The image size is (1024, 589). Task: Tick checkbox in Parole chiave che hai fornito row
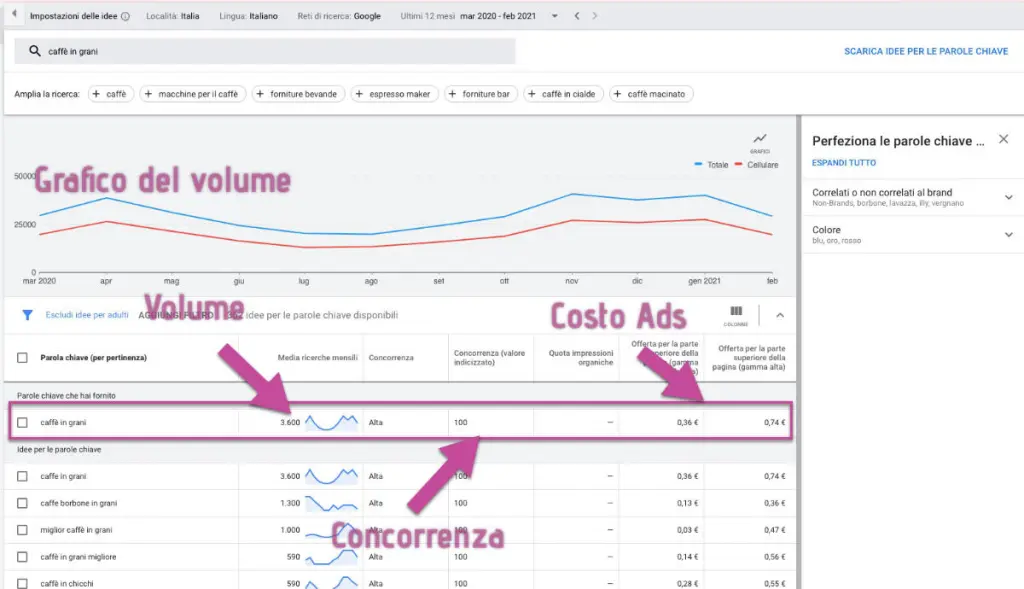click(x=22, y=422)
